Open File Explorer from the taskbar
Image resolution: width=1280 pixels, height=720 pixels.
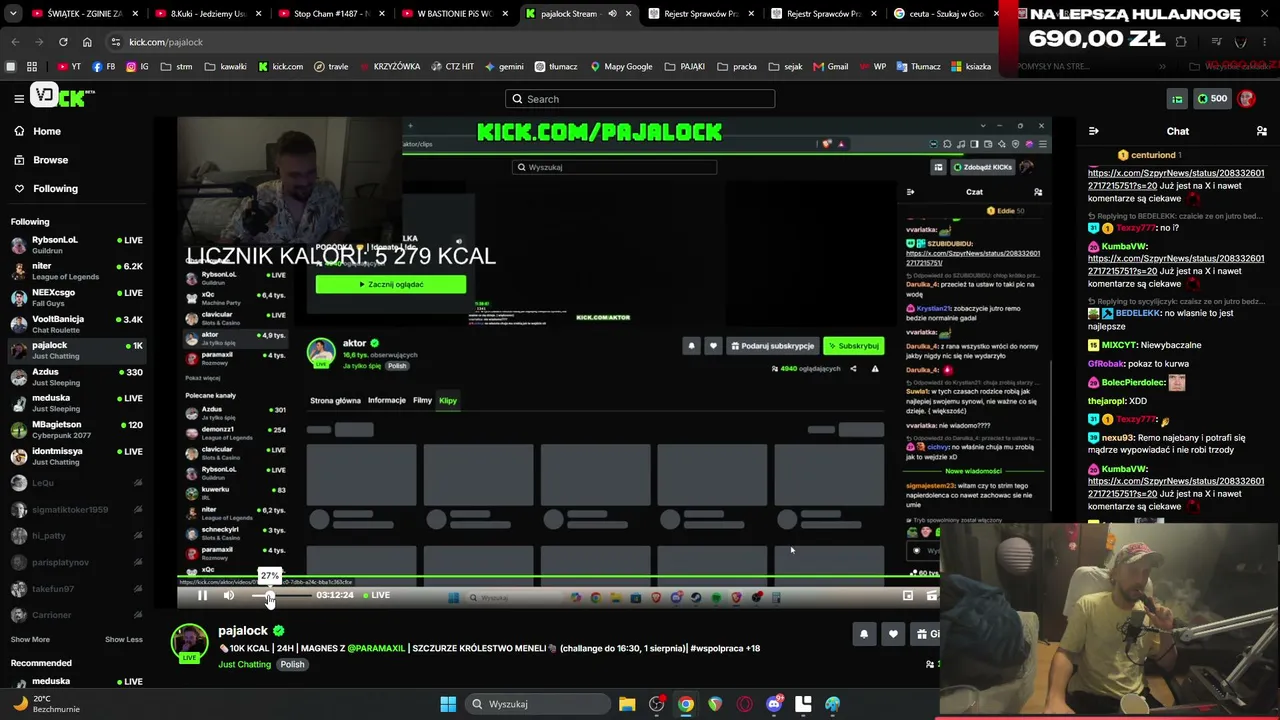627,704
